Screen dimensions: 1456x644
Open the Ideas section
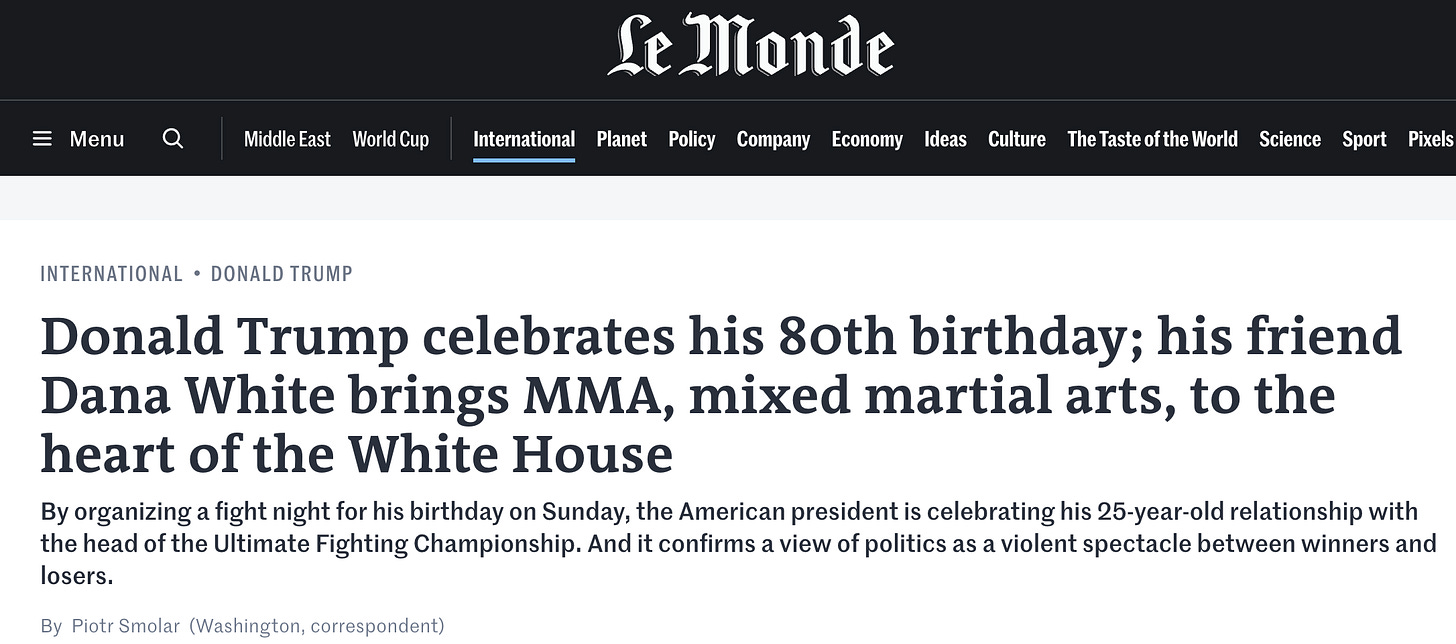click(945, 139)
